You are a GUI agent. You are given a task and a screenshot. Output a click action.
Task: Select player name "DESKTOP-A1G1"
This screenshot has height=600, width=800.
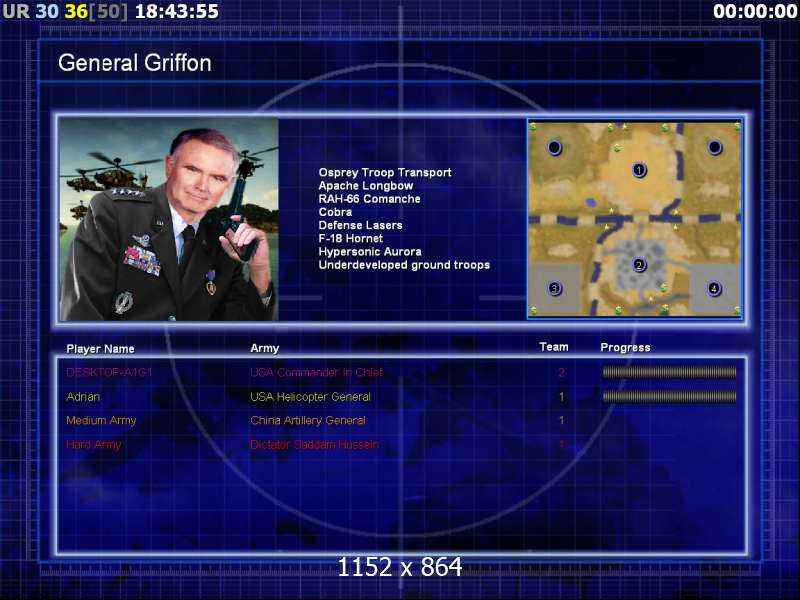click(109, 372)
